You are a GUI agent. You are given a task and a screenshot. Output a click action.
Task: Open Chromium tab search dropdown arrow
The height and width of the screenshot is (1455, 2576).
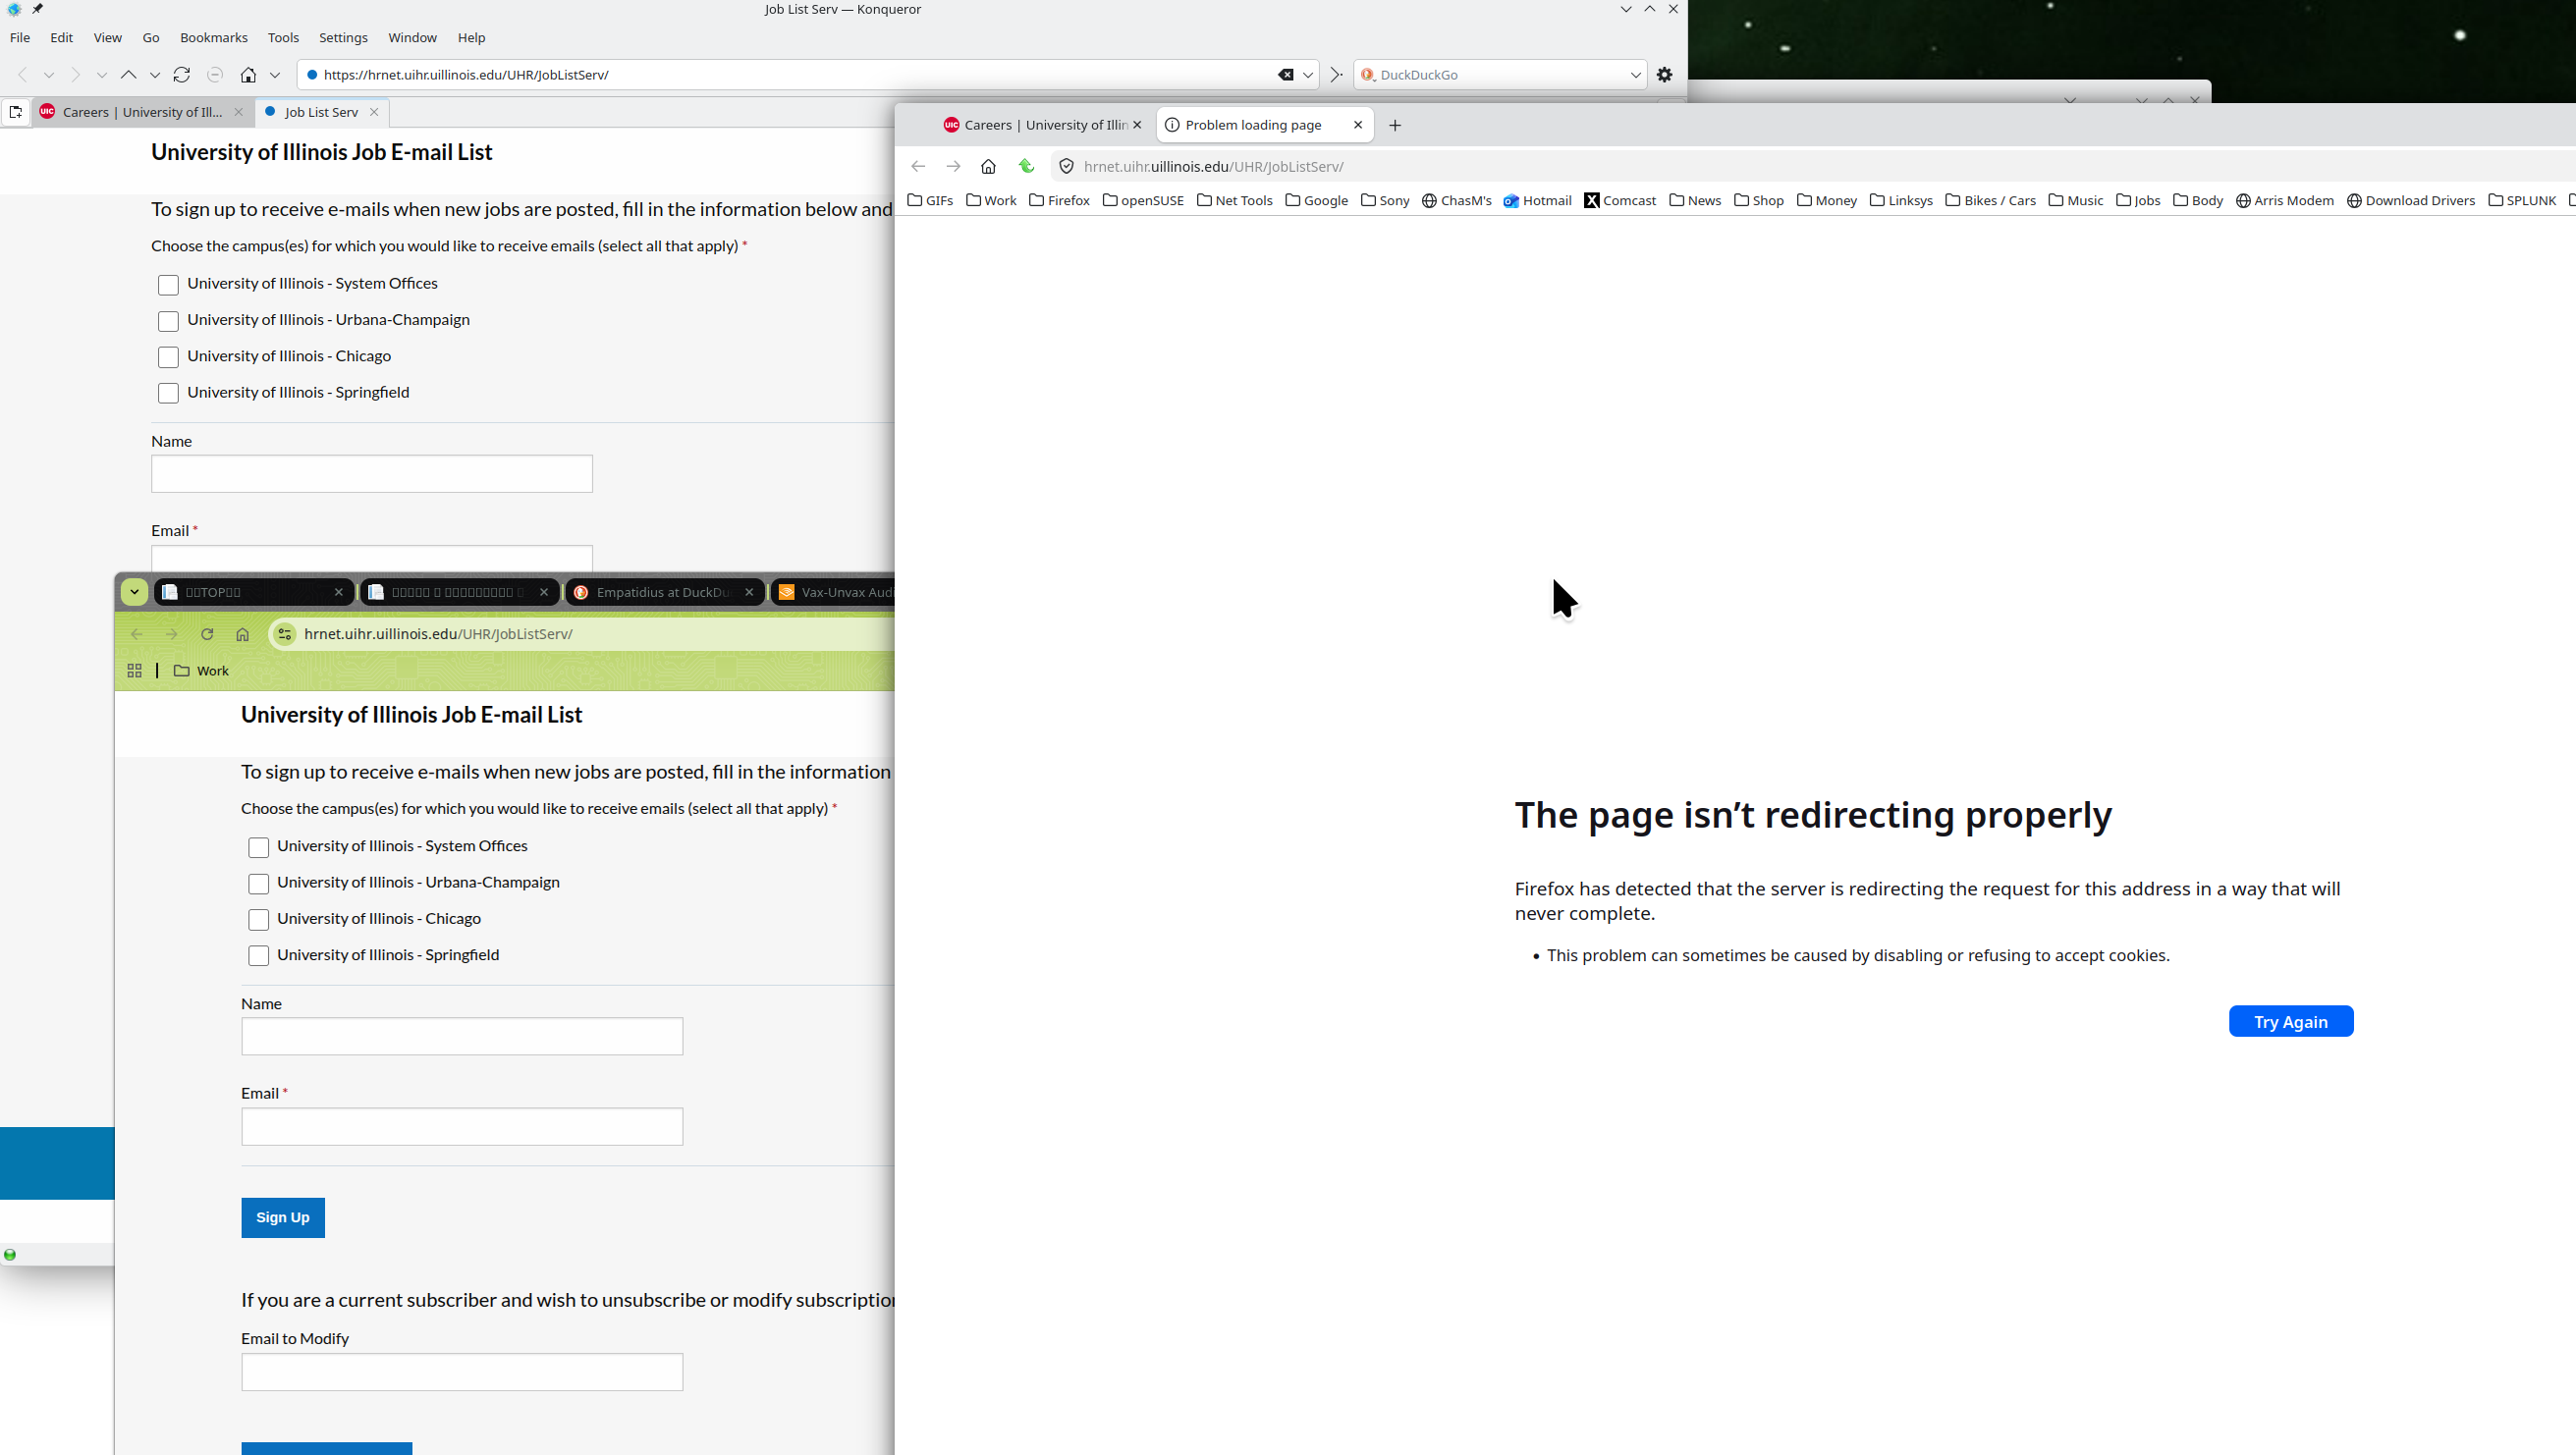[x=134, y=592]
